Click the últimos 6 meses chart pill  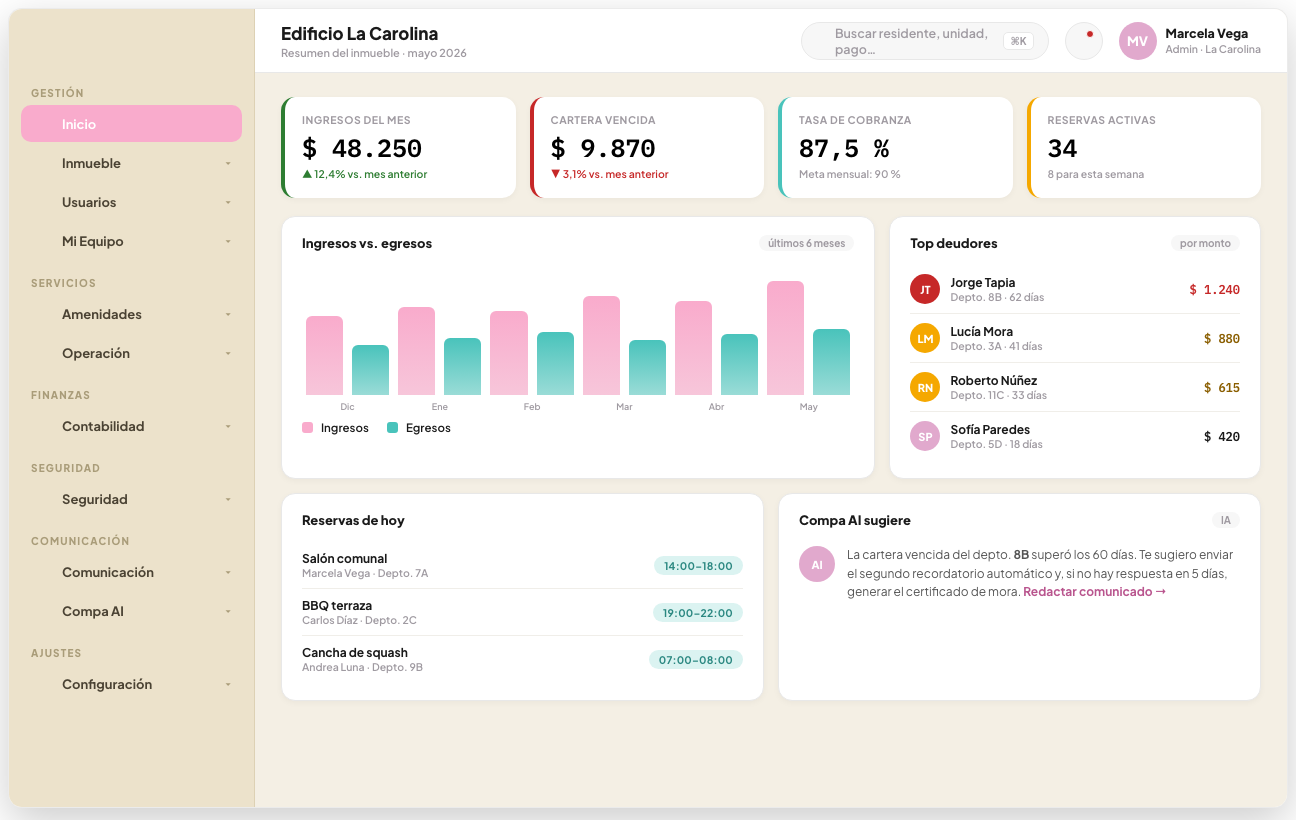806,243
